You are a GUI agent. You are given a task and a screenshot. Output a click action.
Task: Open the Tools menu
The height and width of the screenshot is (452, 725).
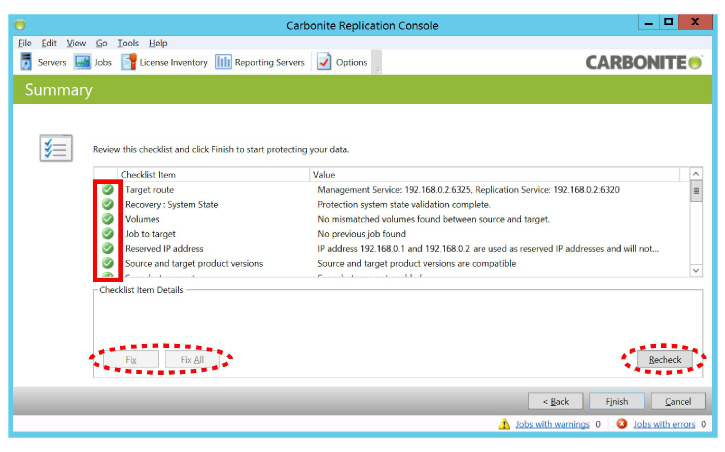(x=128, y=43)
